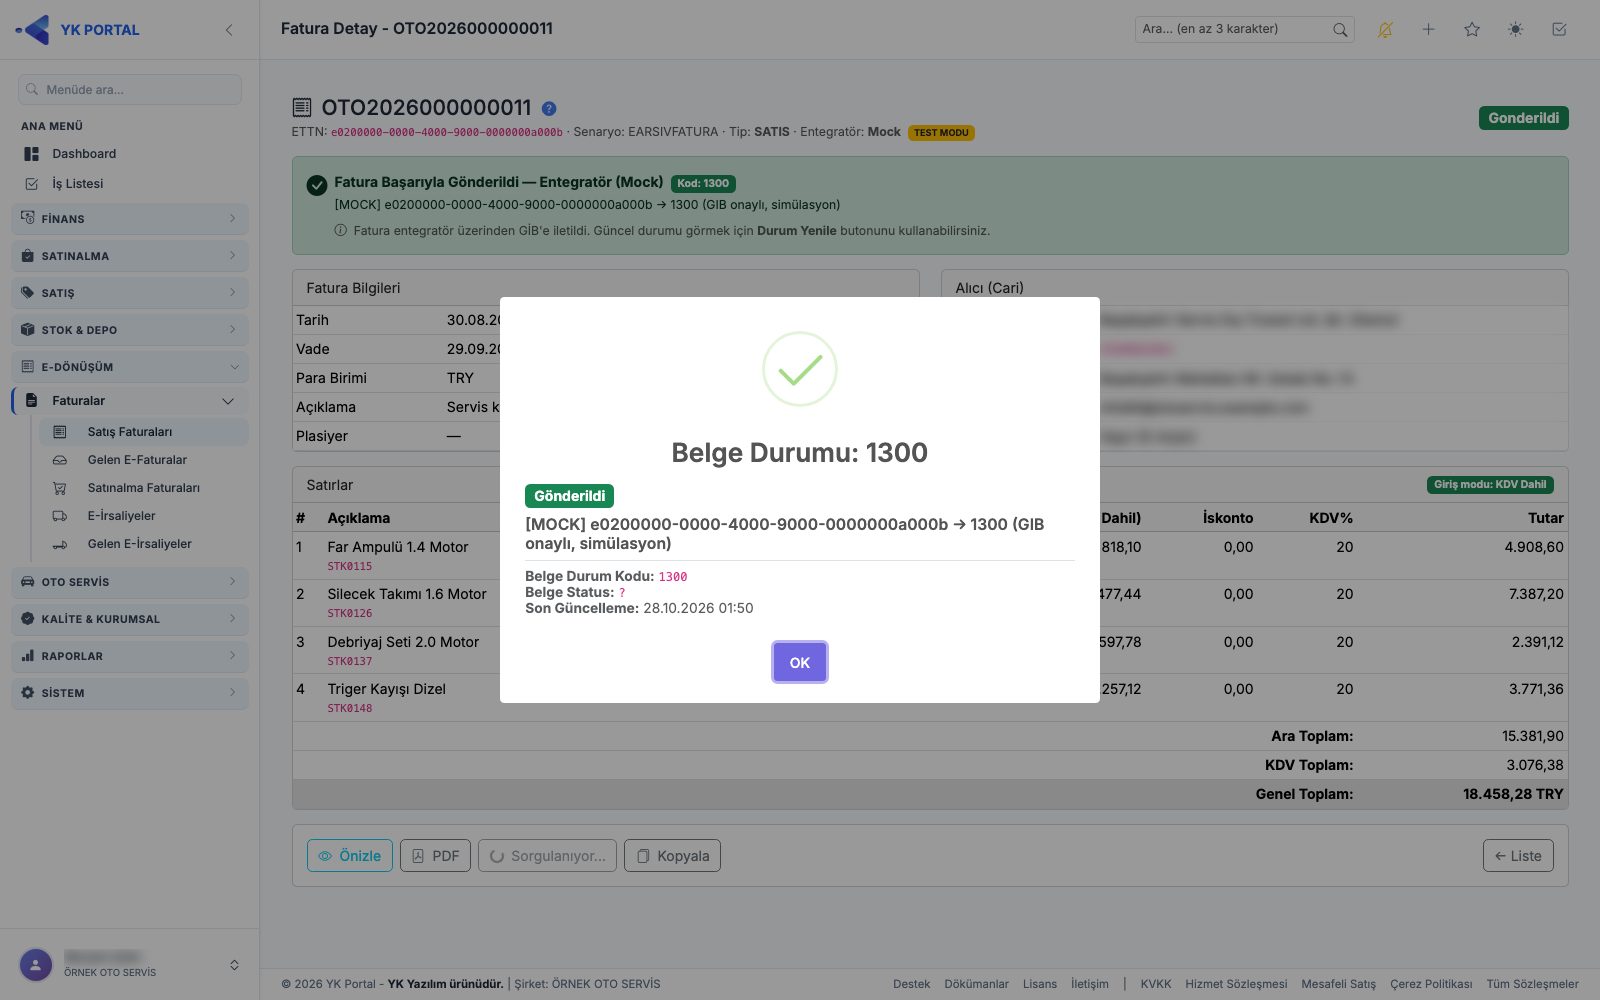Open Gelen E-Faturalar menu item

pos(137,460)
